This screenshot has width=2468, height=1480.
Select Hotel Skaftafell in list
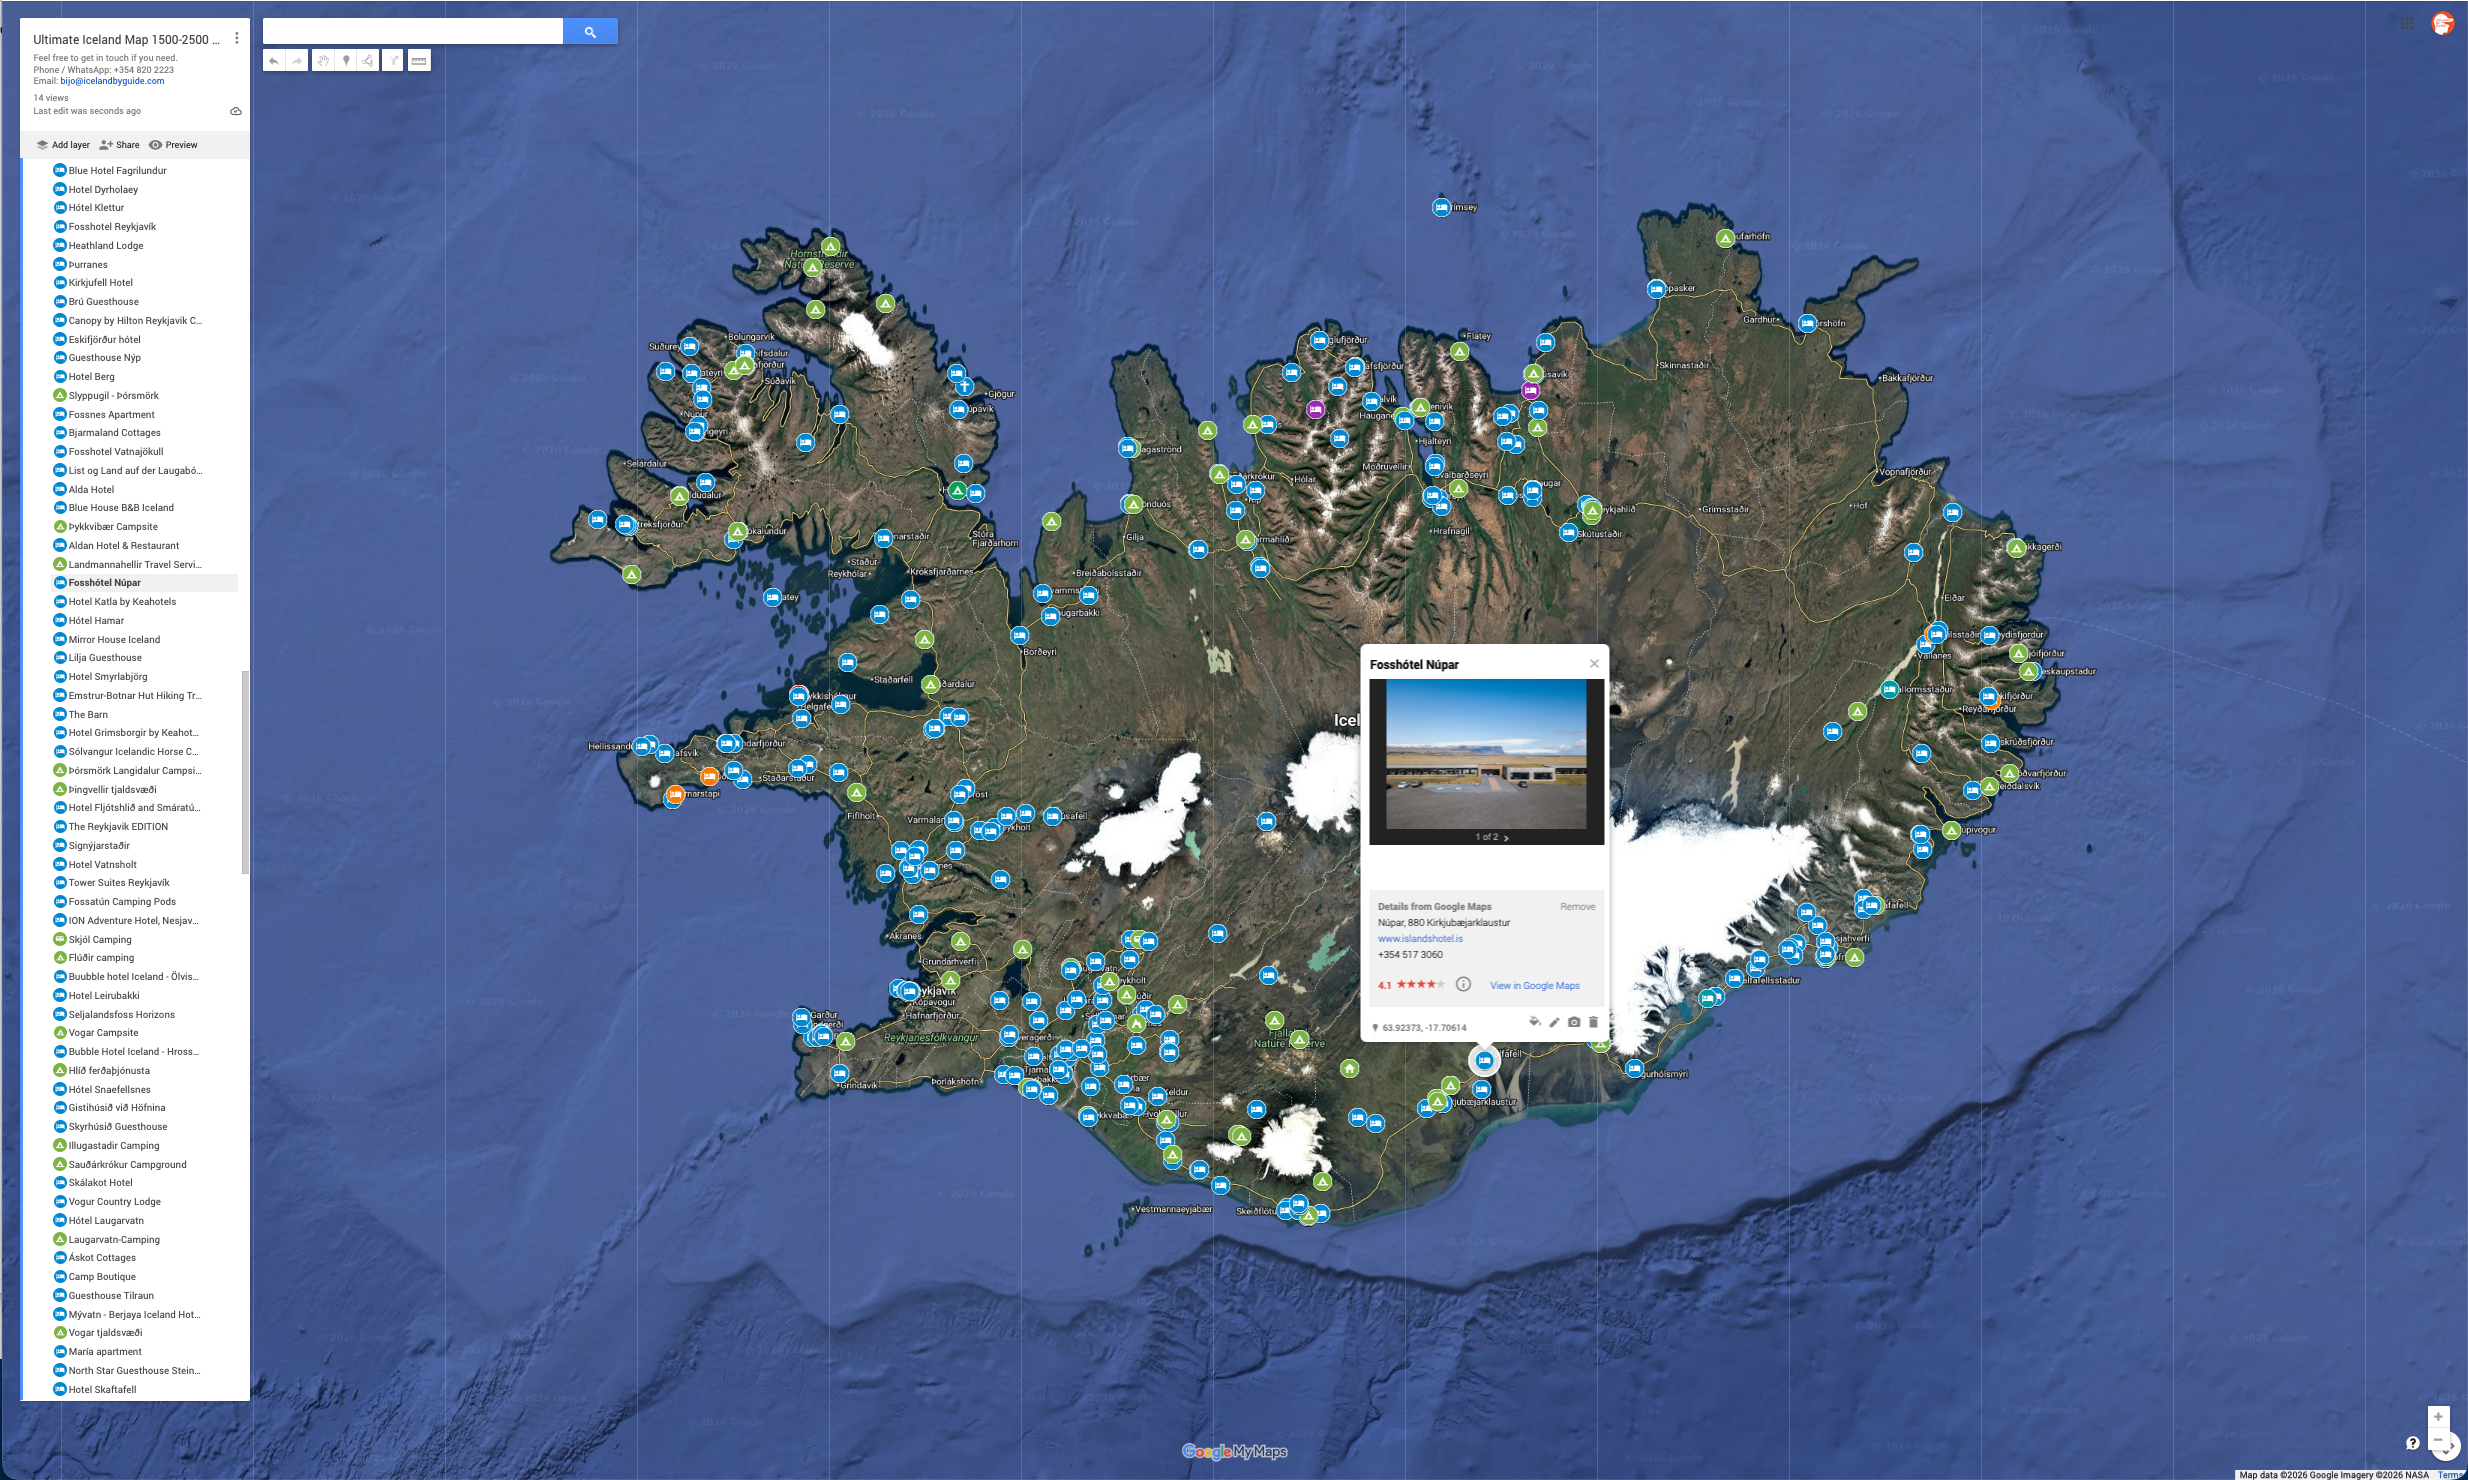pyautogui.click(x=102, y=1389)
